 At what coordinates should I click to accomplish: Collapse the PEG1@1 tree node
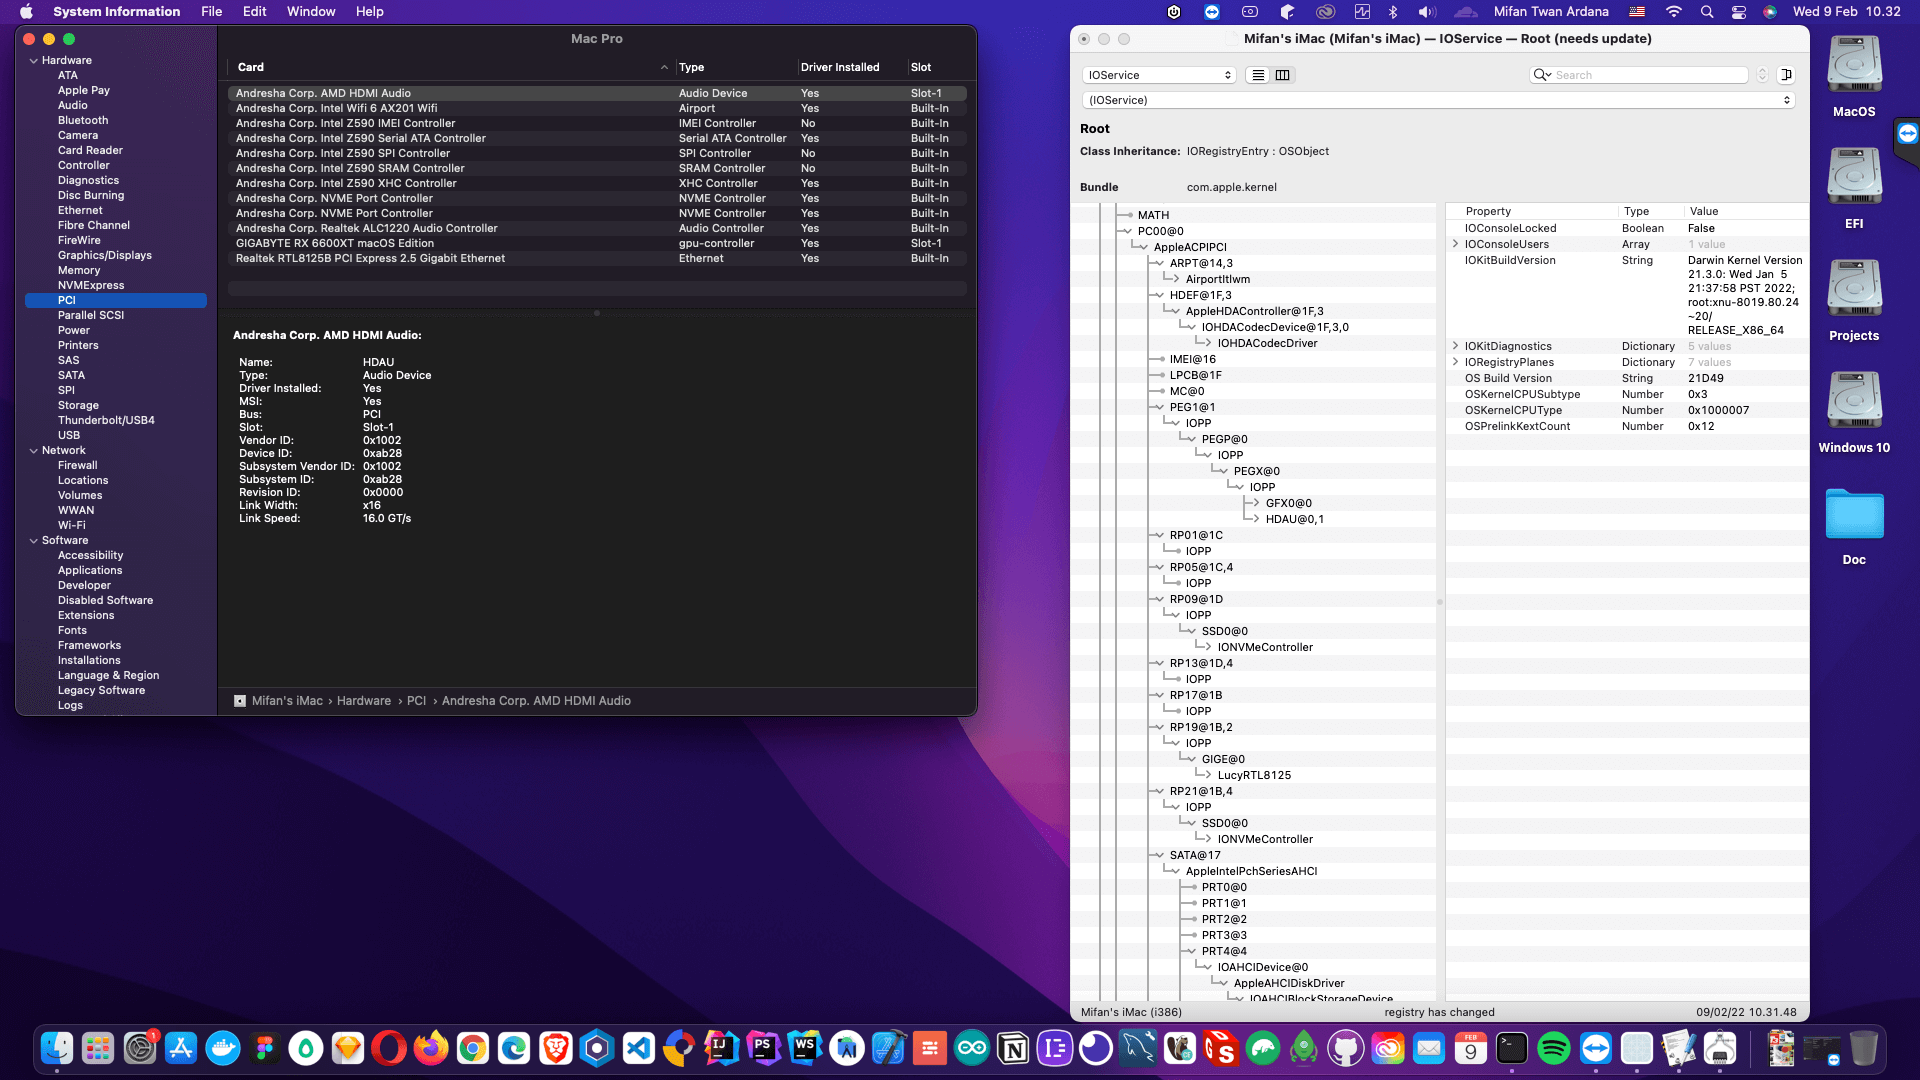point(1158,407)
